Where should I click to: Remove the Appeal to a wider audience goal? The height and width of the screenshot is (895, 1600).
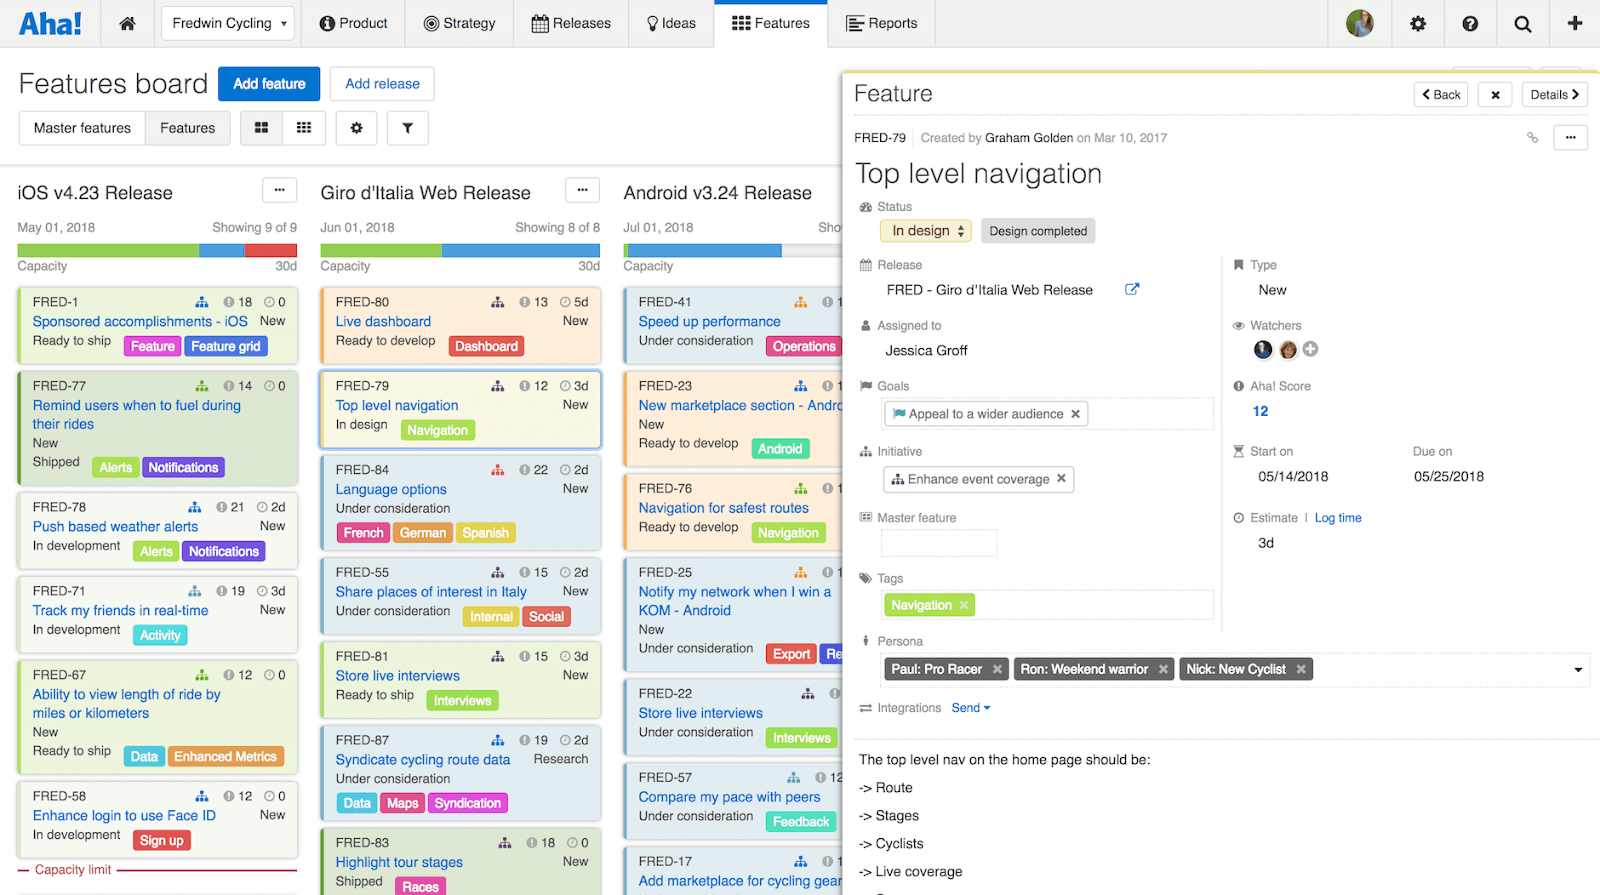click(x=1075, y=414)
